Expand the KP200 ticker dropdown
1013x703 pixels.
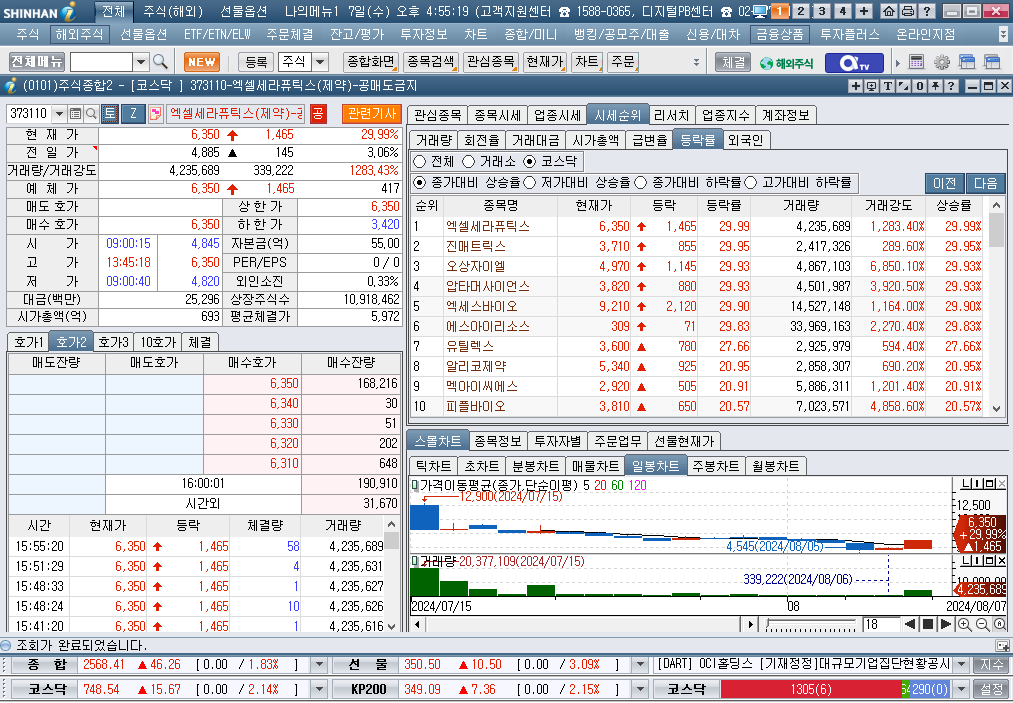(640, 689)
